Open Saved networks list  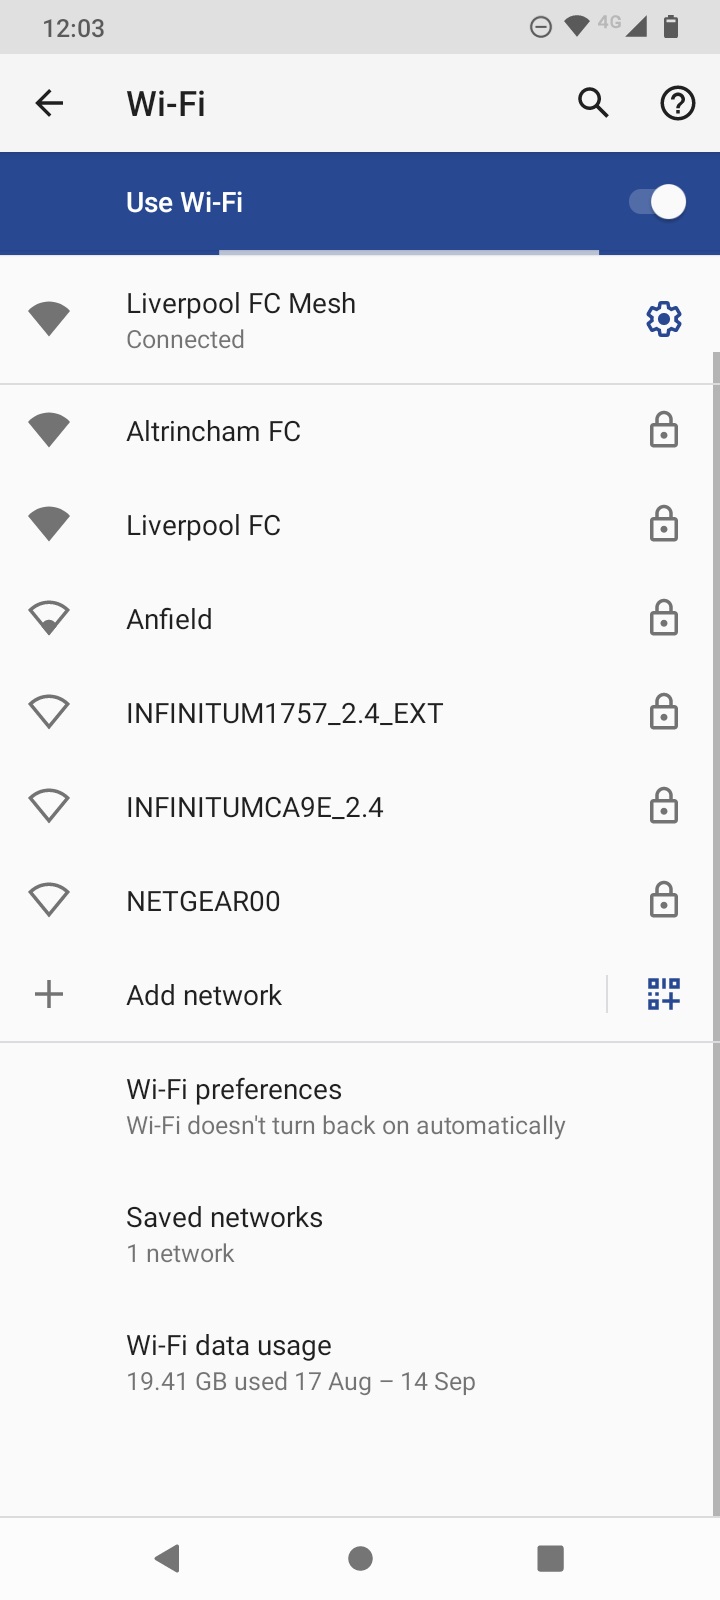(360, 1235)
